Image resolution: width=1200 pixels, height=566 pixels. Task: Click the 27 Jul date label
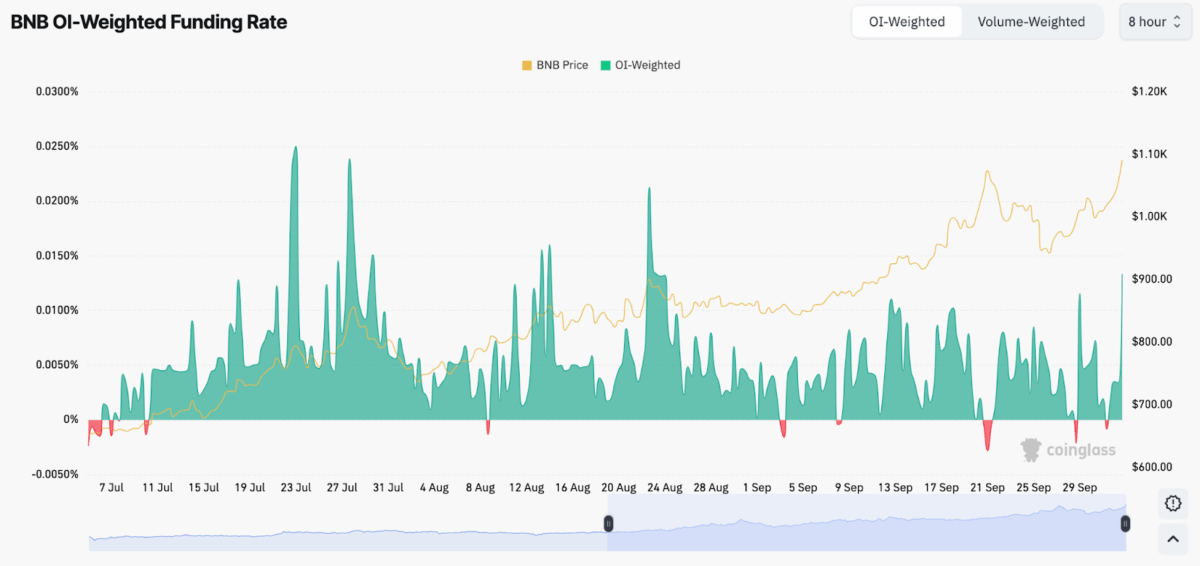coord(342,488)
